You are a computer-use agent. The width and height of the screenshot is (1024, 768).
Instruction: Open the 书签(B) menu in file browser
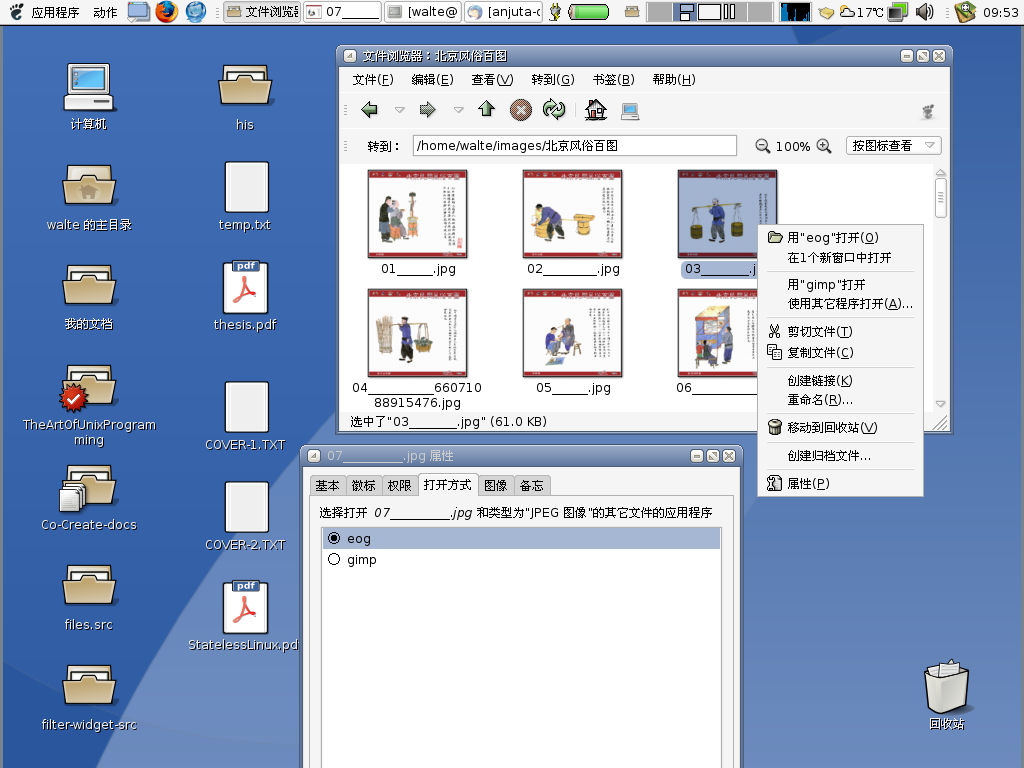click(613, 80)
